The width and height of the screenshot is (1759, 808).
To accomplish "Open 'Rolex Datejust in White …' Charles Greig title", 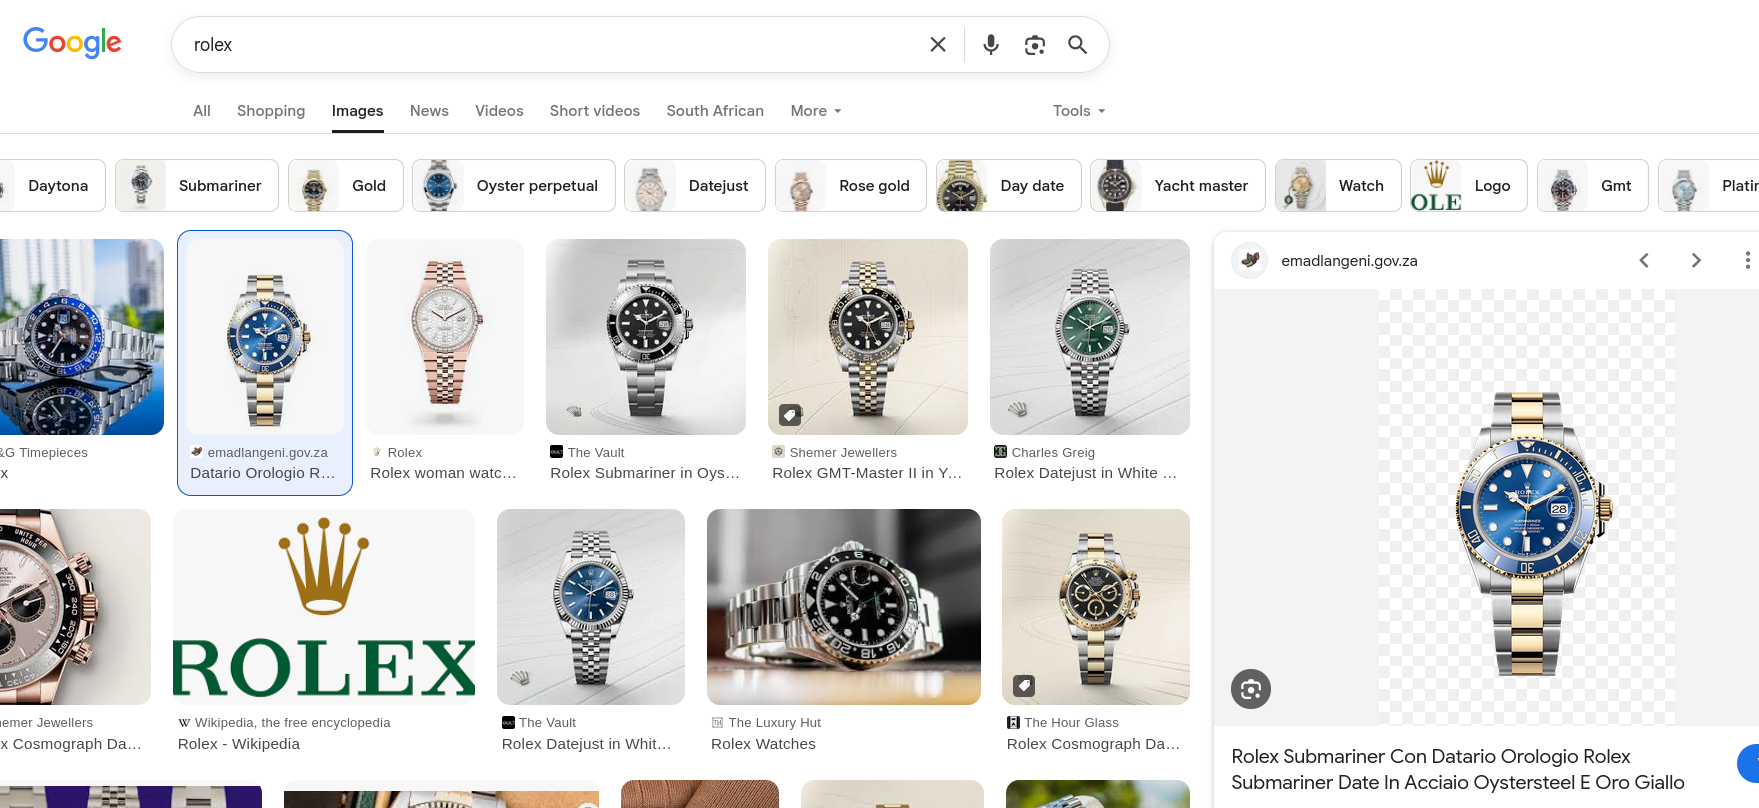I will pyautogui.click(x=1086, y=473).
